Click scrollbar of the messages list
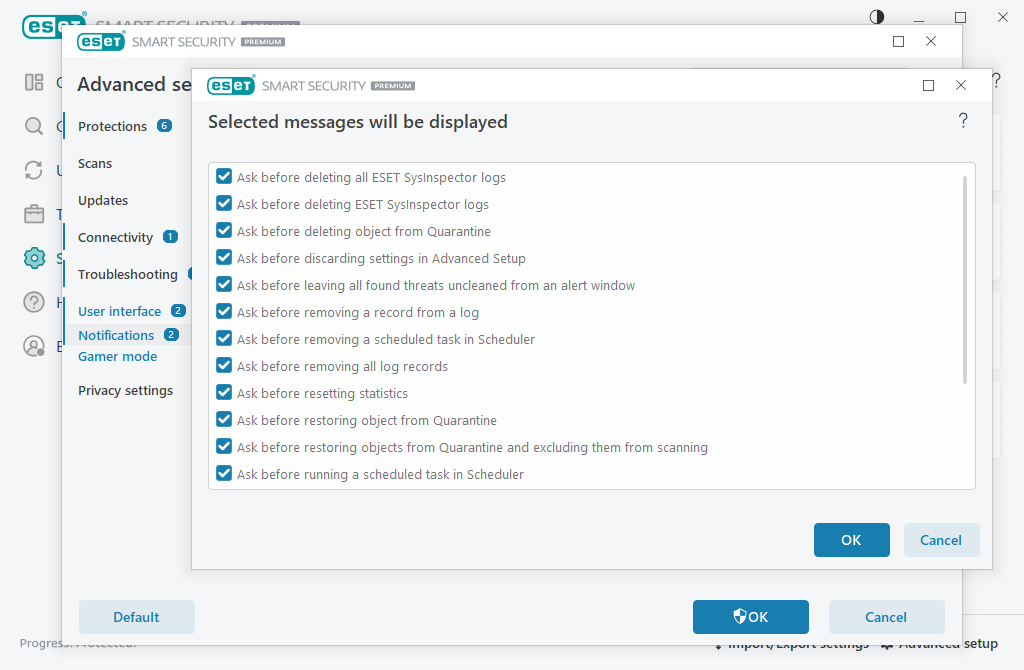 (965, 280)
